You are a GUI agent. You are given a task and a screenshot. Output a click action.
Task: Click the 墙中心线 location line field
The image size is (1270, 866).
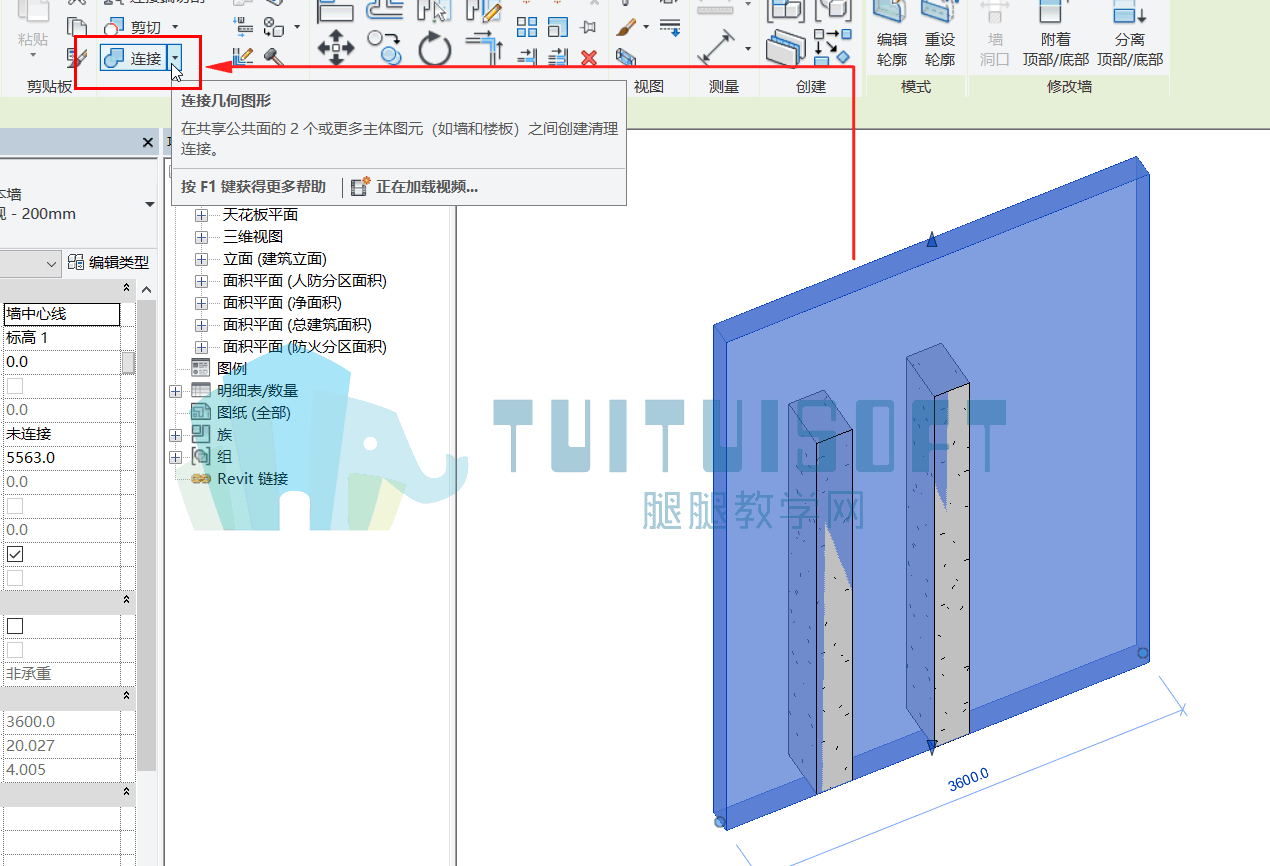pyautogui.click(x=61, y=314)
